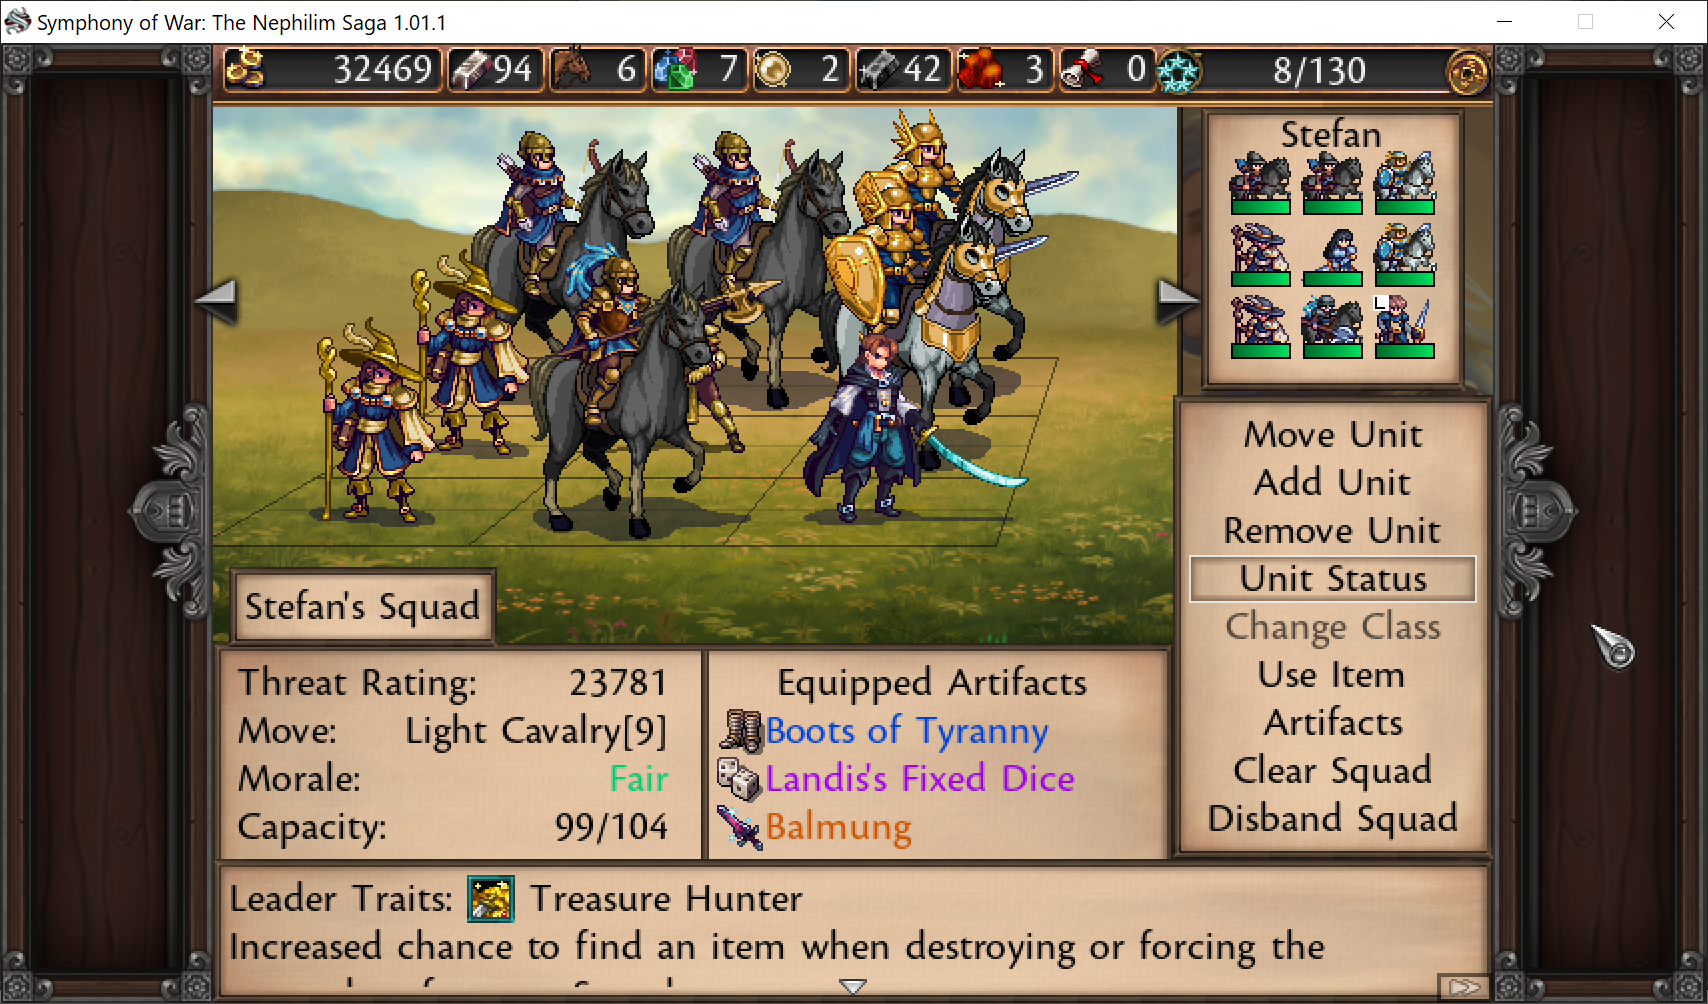Click the gemstones resource icon
This screenshot has width=1708, height=1004.
click(675, 69)
